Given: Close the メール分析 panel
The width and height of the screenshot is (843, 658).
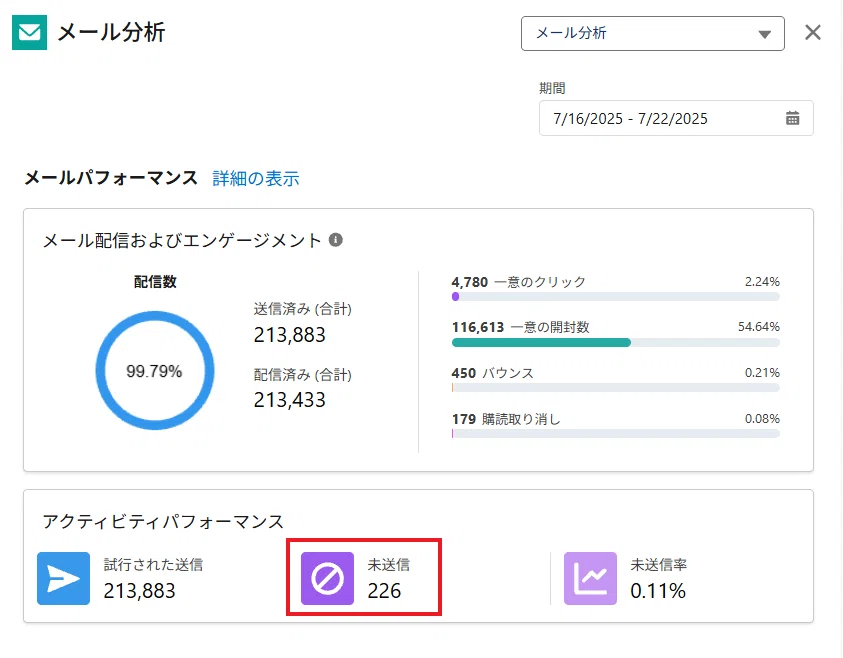Looking at the screenshot, I should tap(813, 32).
